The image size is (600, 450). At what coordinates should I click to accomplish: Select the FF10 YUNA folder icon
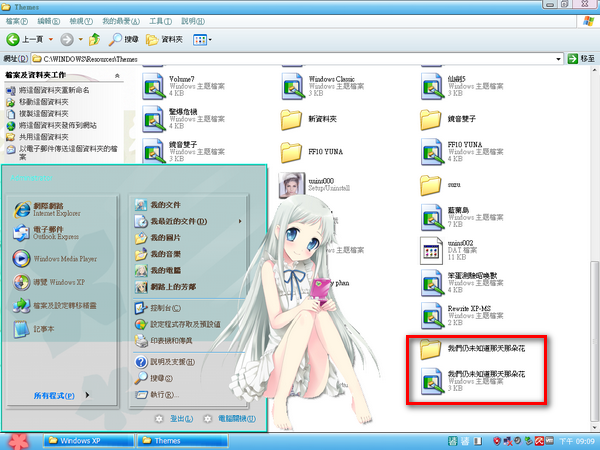291,152
